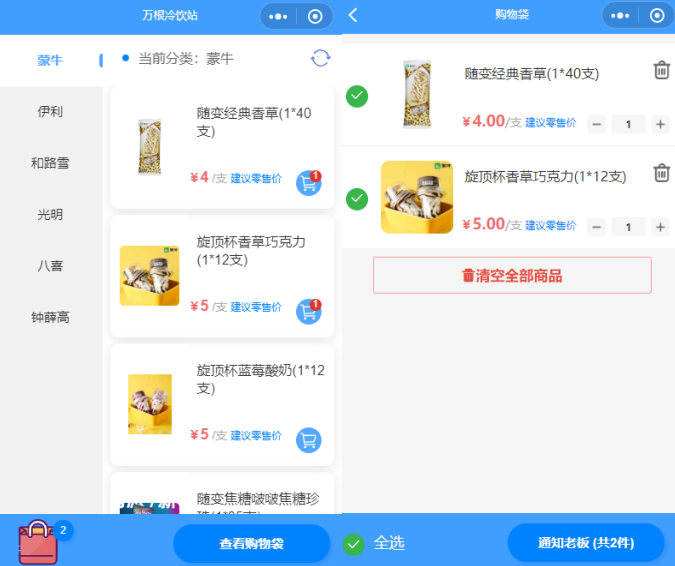
Task: Click bag item title 旋顶杯香草巧克力(1*12支)
Action: (545, 176)
